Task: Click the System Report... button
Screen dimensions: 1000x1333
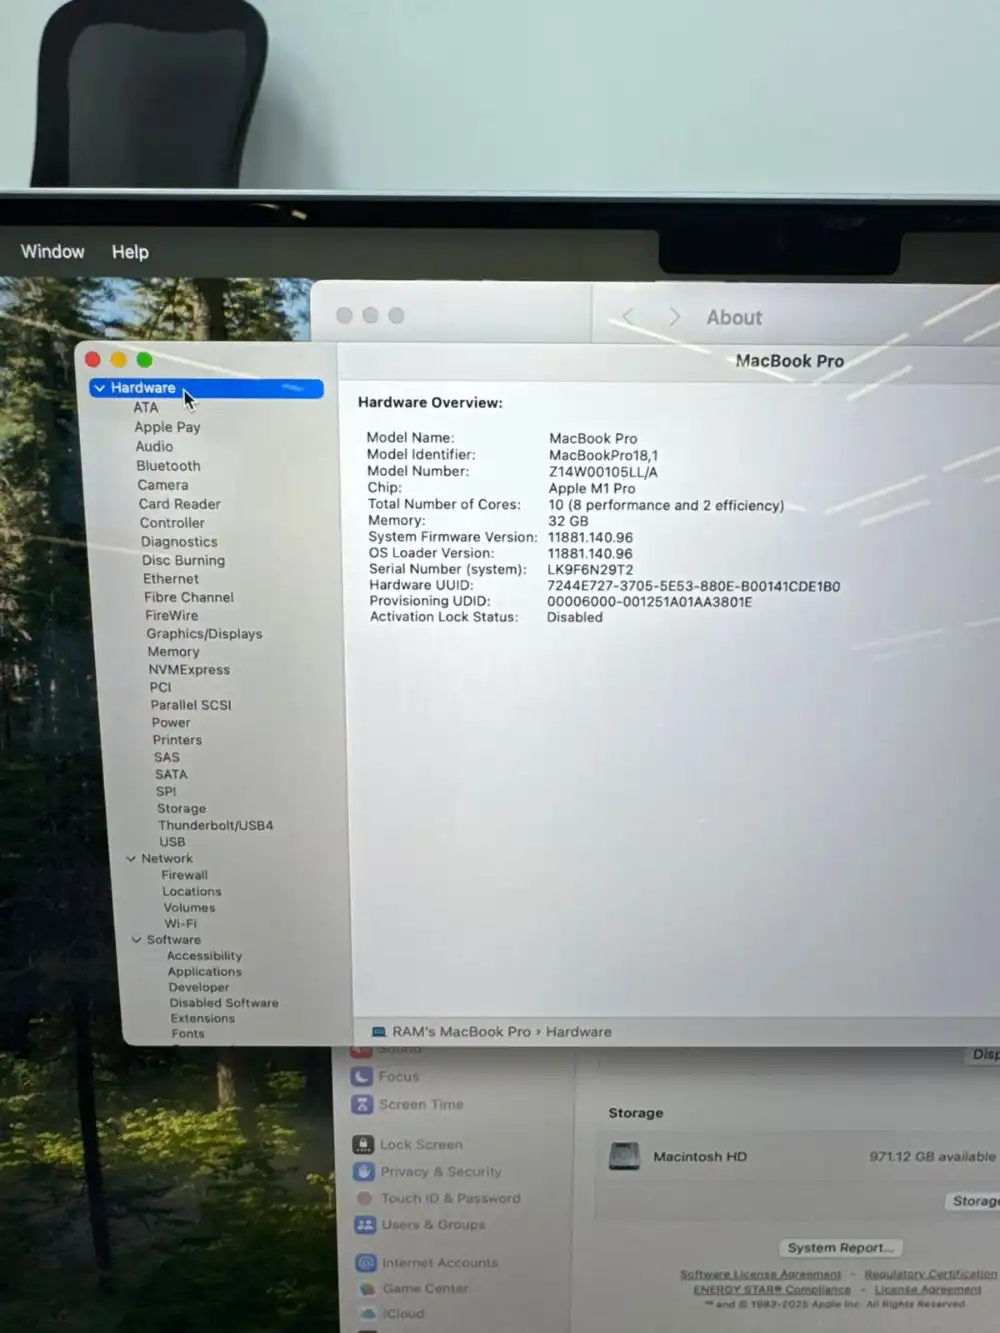Action: (x=840, y=1248)
